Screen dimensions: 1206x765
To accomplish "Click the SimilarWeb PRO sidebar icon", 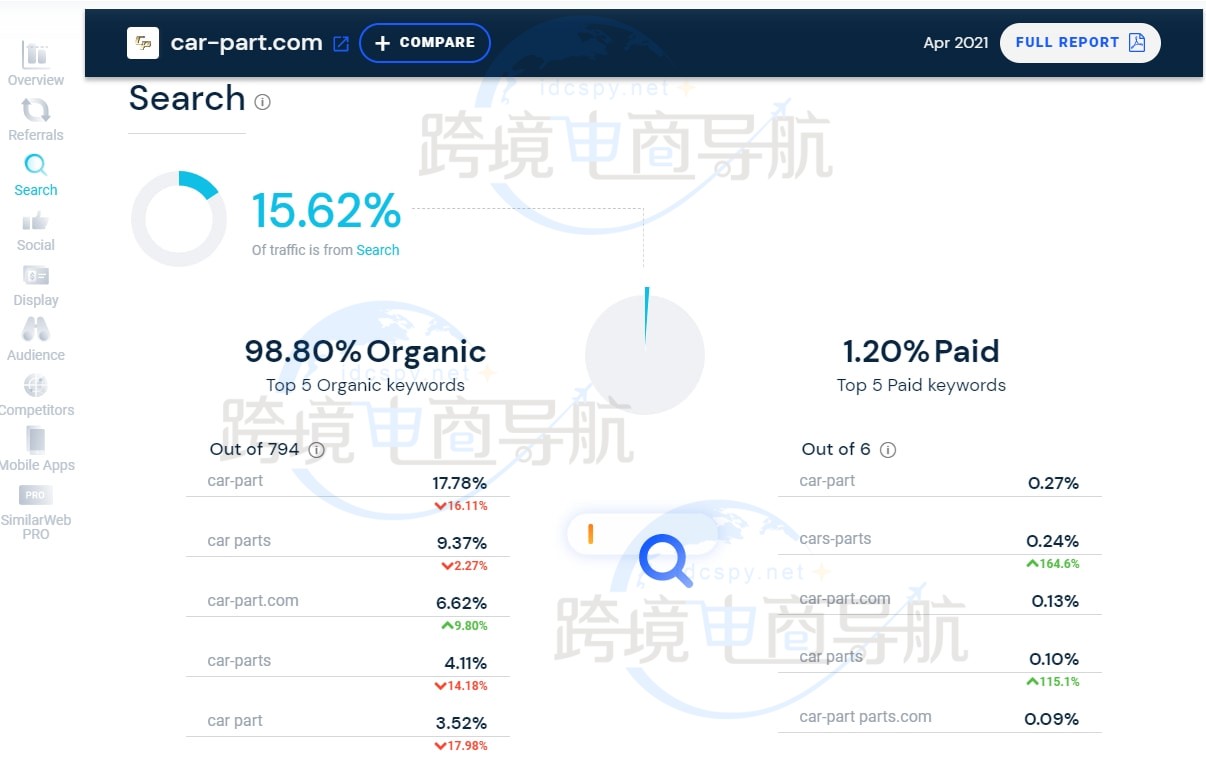I will (35, 500).
